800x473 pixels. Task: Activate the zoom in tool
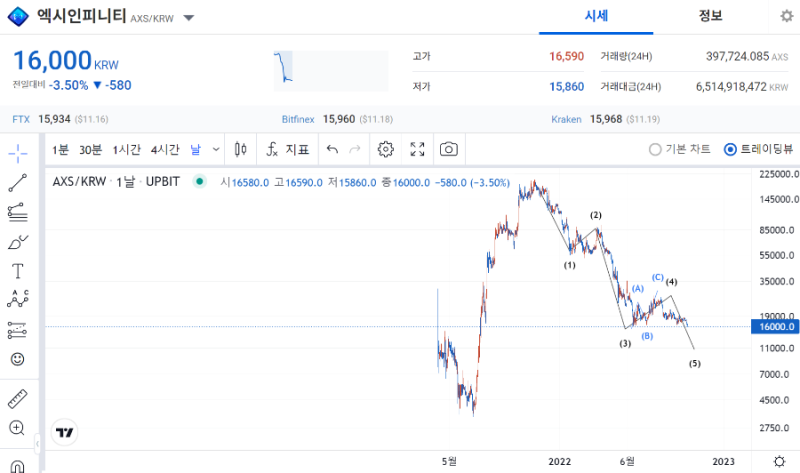coord(17,428)
